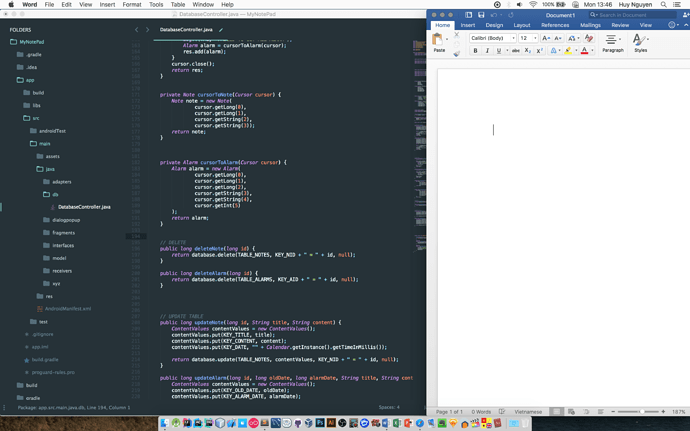Click the code minimap in the editor
690x431 pixels.
click(420, 145)
